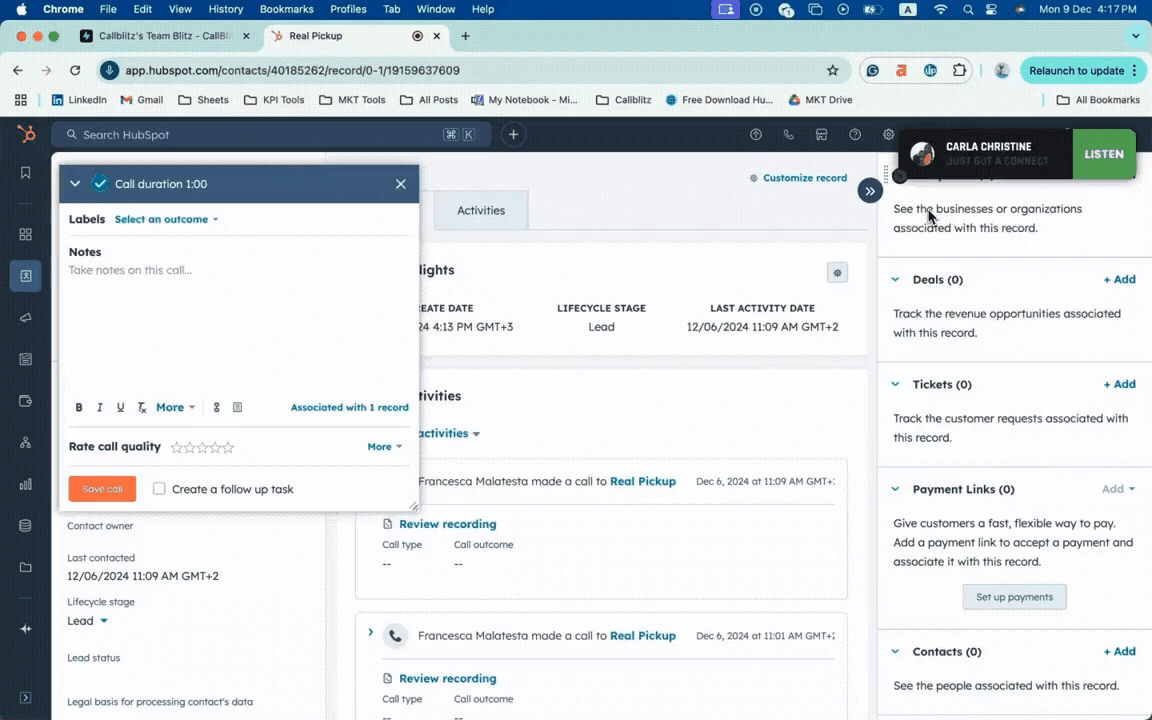Viewport: 1152px width, 720px height.
Task: Open Breeze AI sparkle icon in sidebar
Action: pos(26,629)
